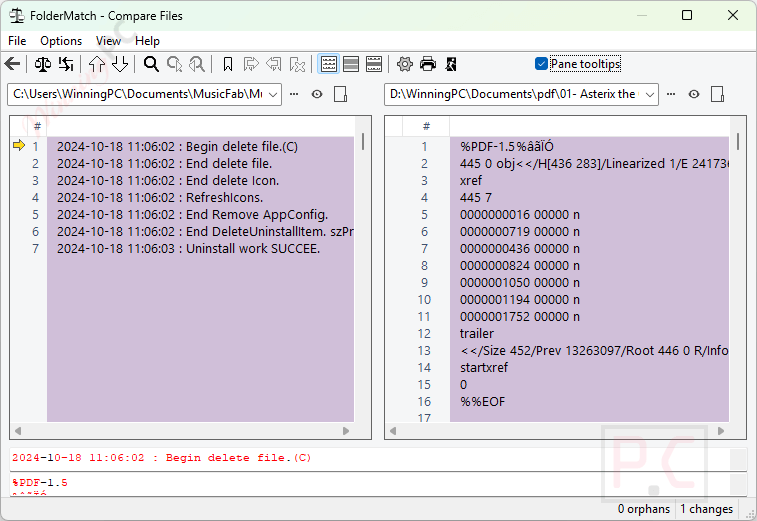
Task: Click the '0 orphans' status bar entry
Action: tap(644, 509)
